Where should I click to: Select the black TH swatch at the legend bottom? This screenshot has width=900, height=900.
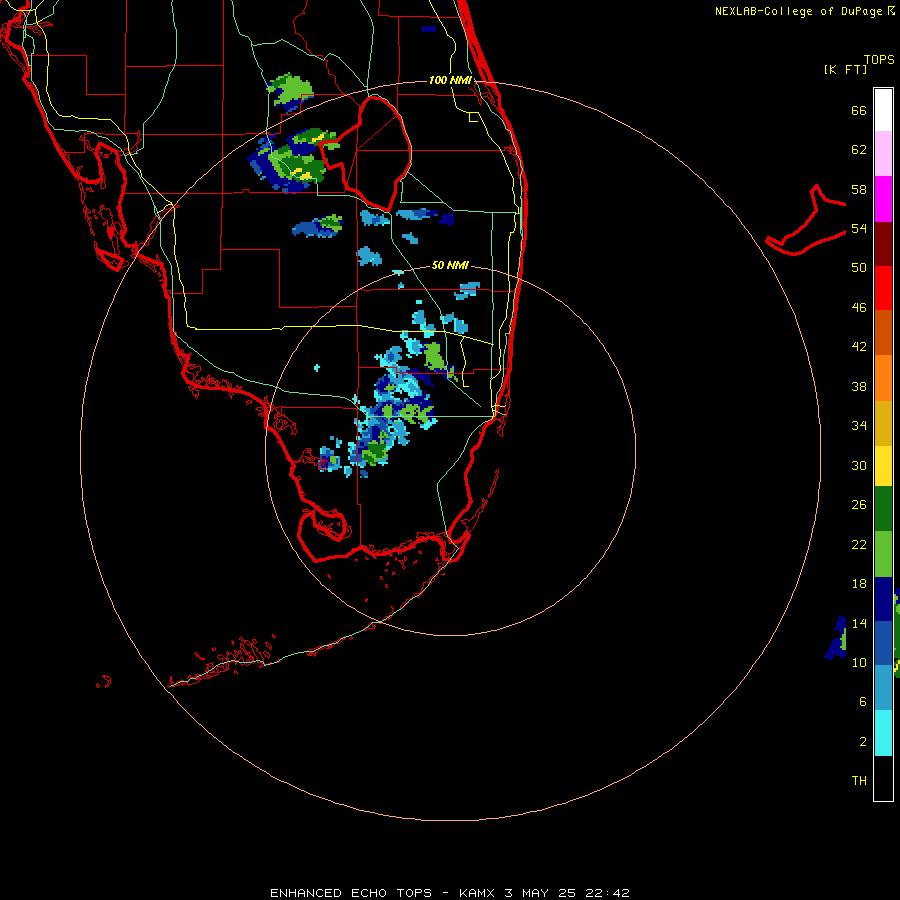883,778
